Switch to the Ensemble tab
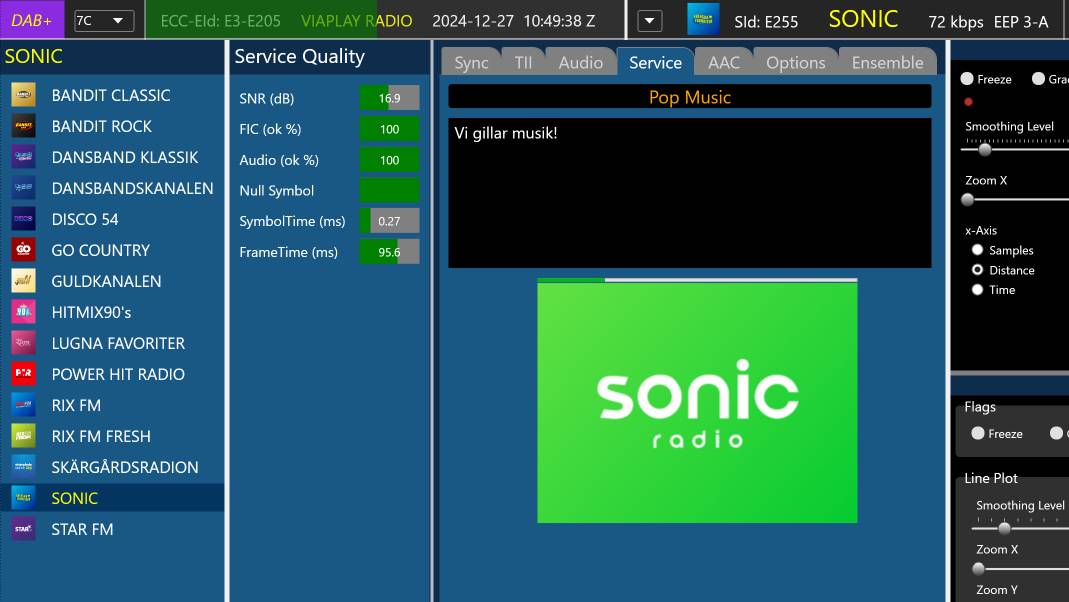Screen dimensions: 1069x602 (887, 62)
